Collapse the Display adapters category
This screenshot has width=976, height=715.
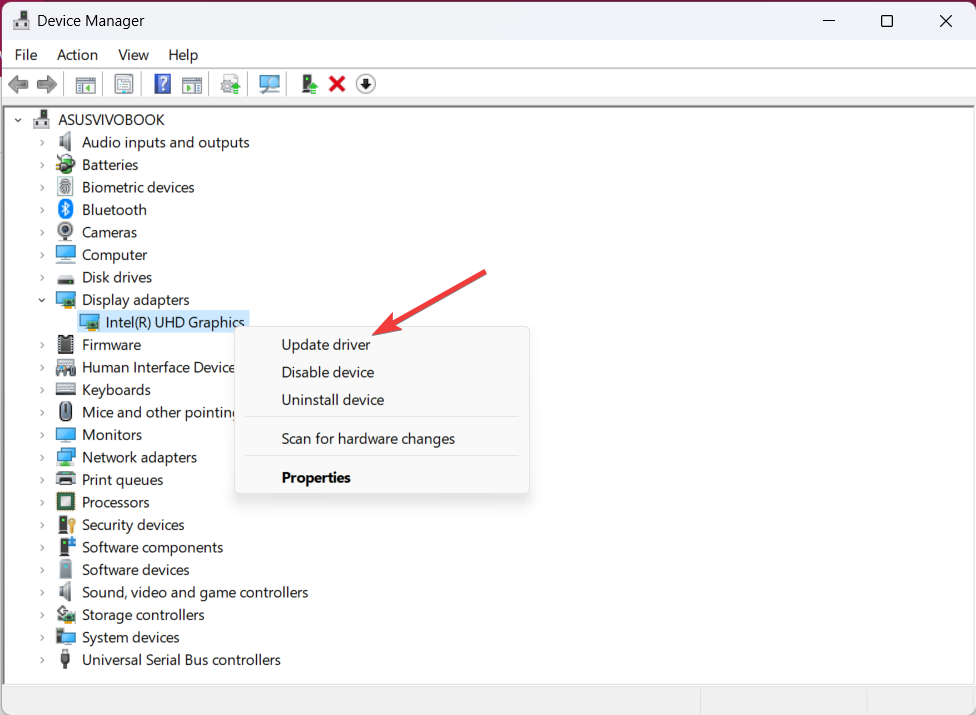coord(41,299)
